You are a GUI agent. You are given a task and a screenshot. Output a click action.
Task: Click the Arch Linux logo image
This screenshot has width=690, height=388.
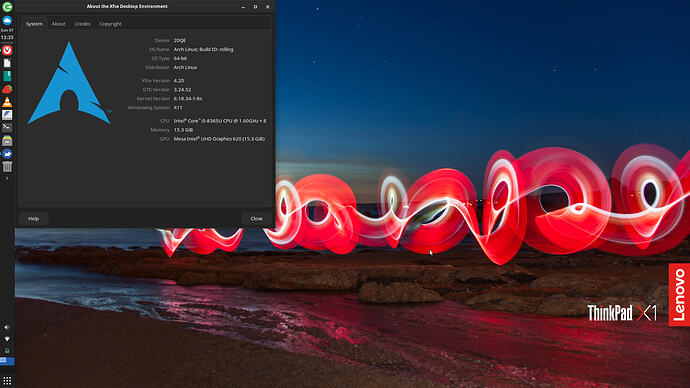click(x=69, y=83)
